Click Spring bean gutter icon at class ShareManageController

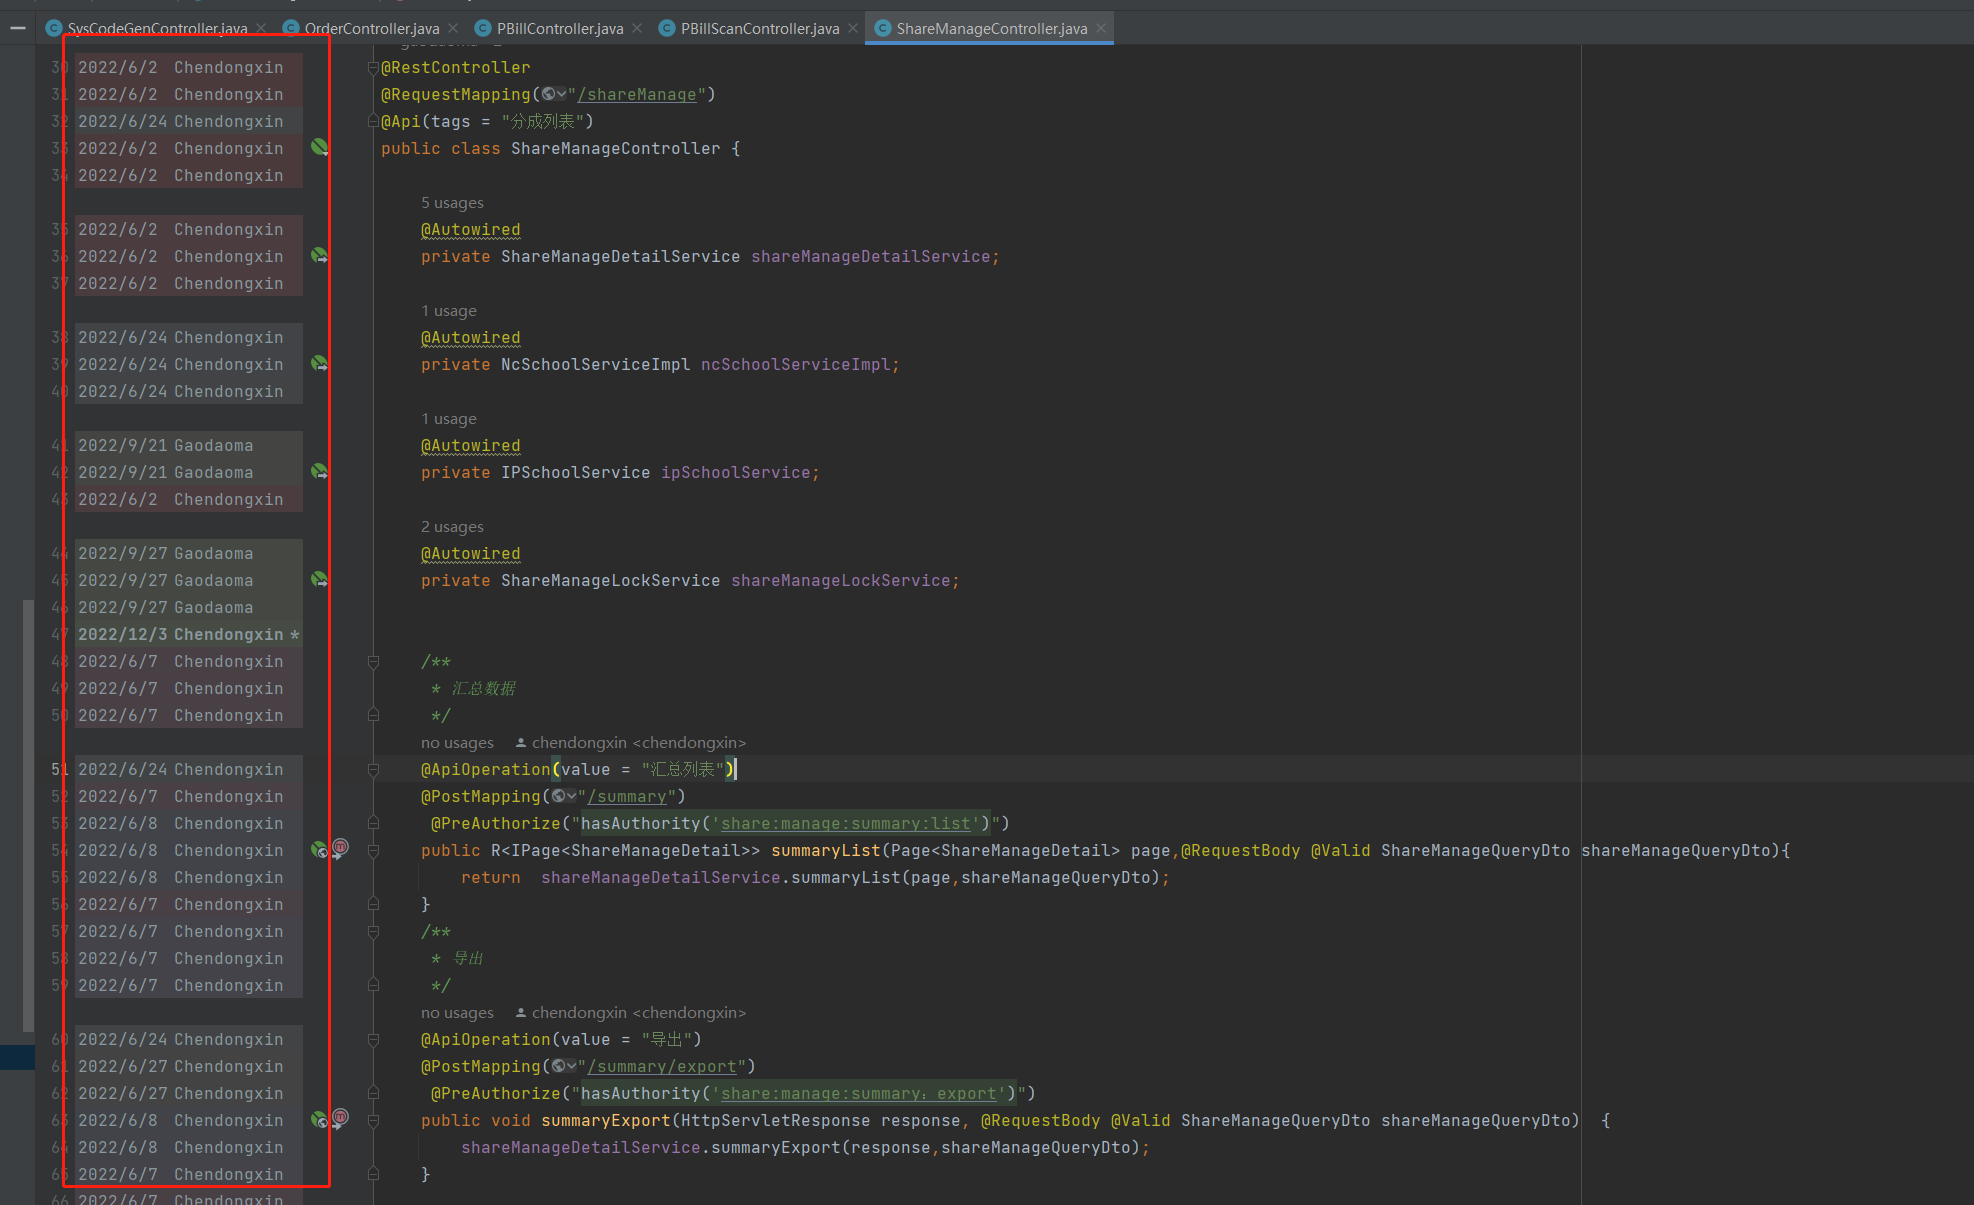319,147
